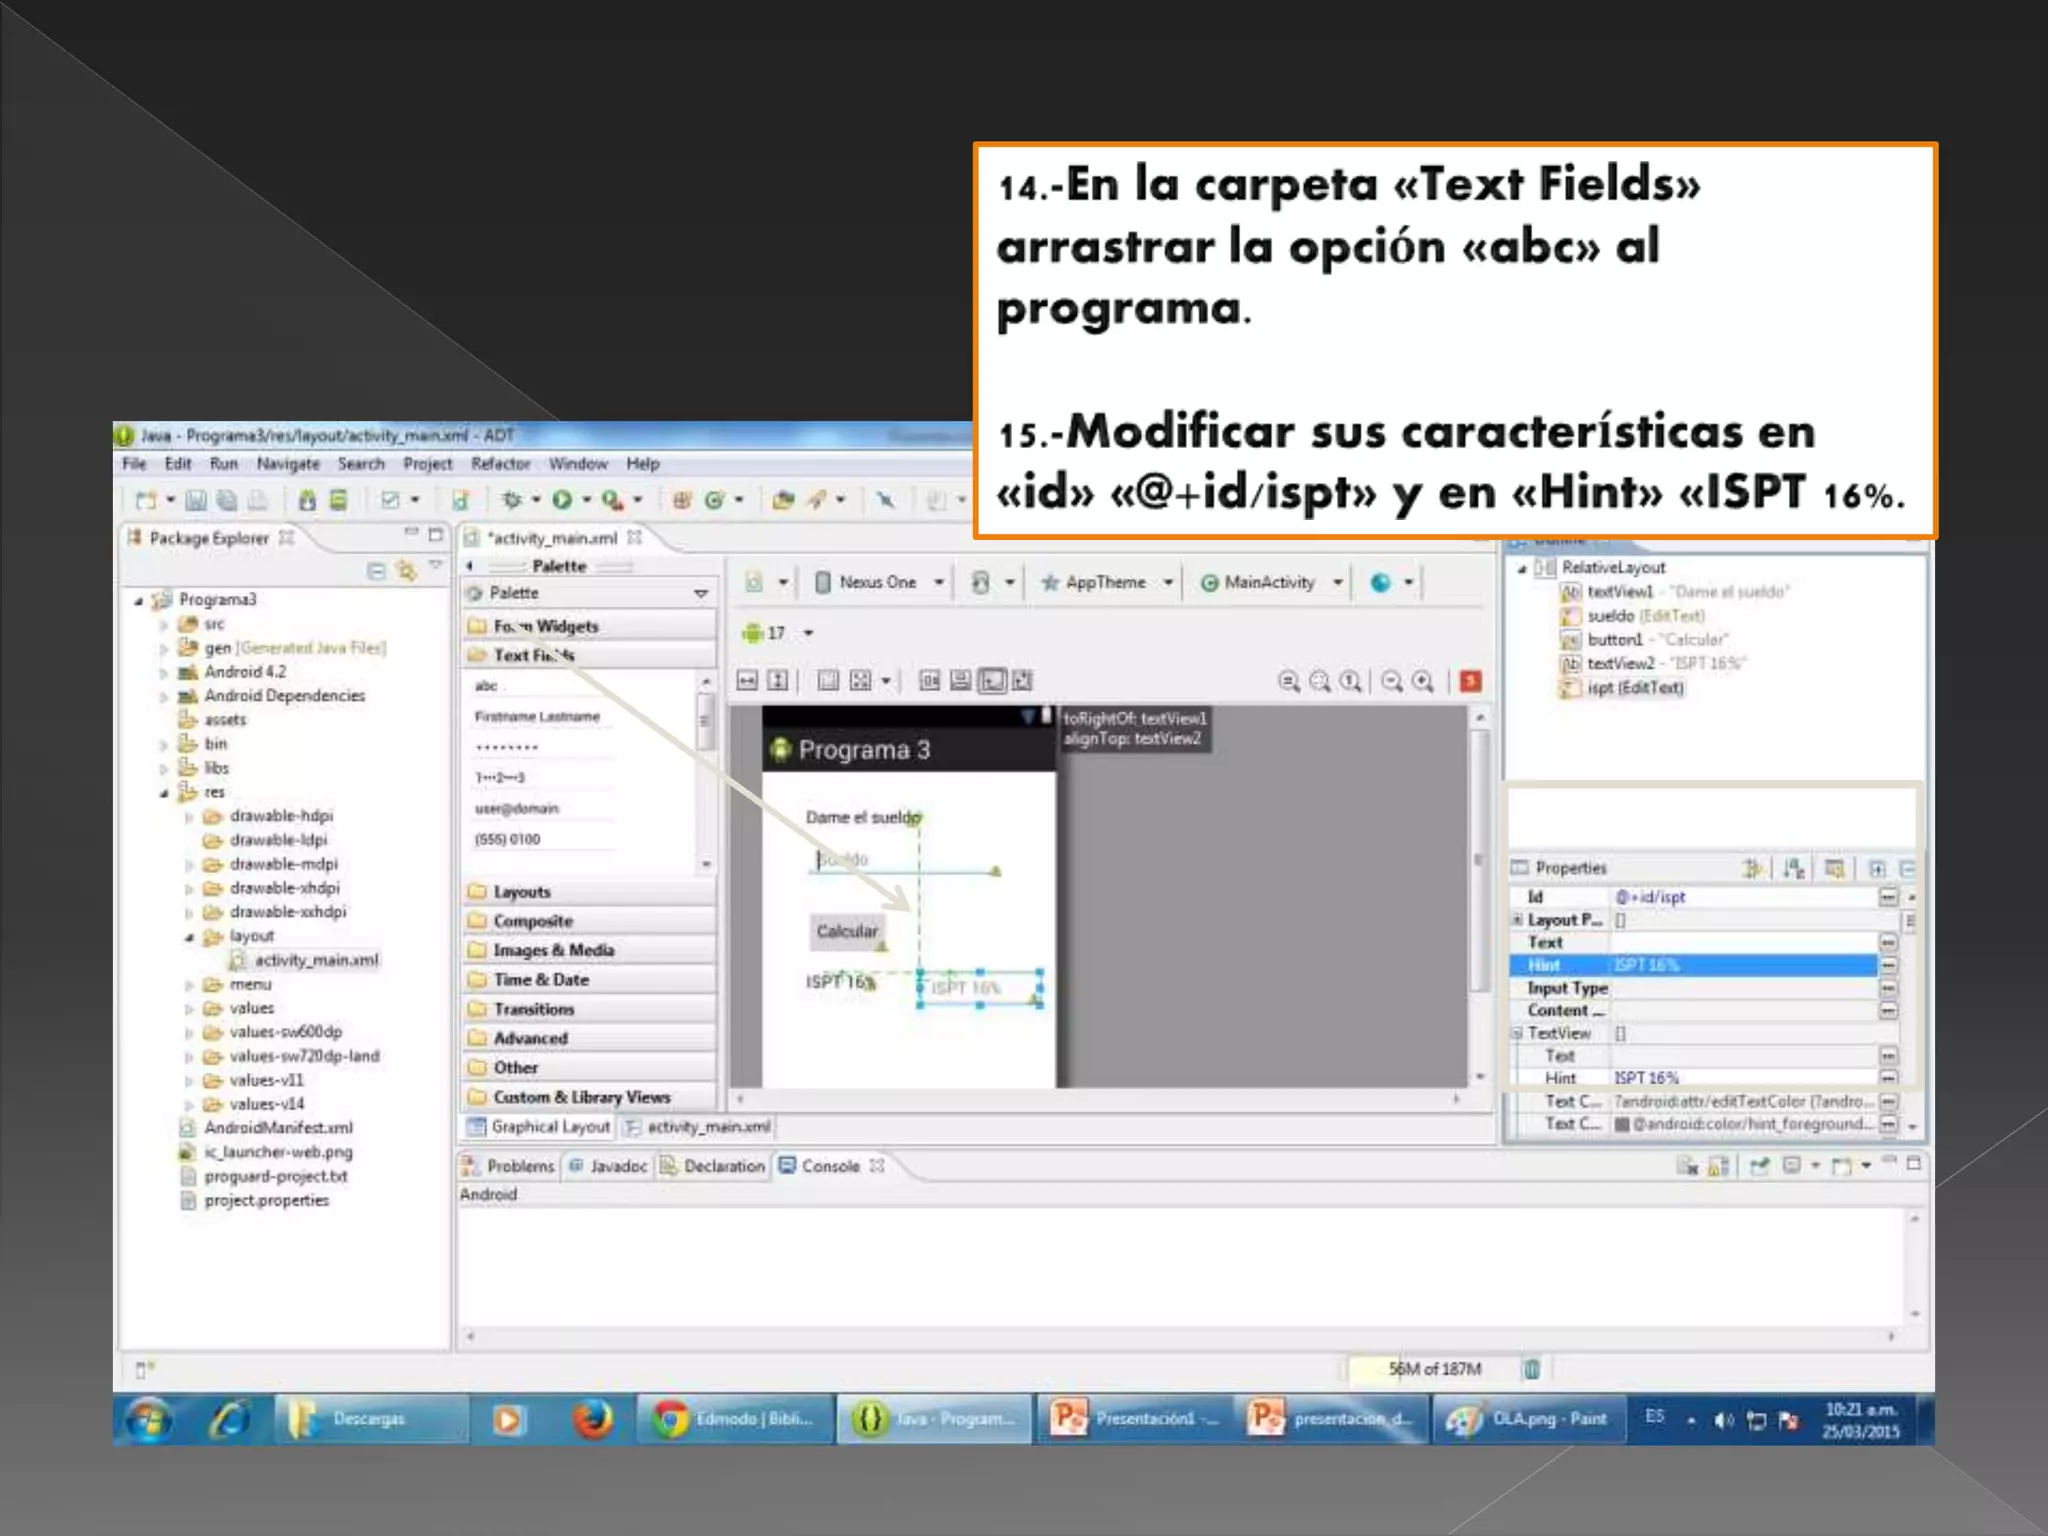The image size is (2048, 1536).
Task: Click the New Java Package toolbar icon
Action: pos(682,500)
